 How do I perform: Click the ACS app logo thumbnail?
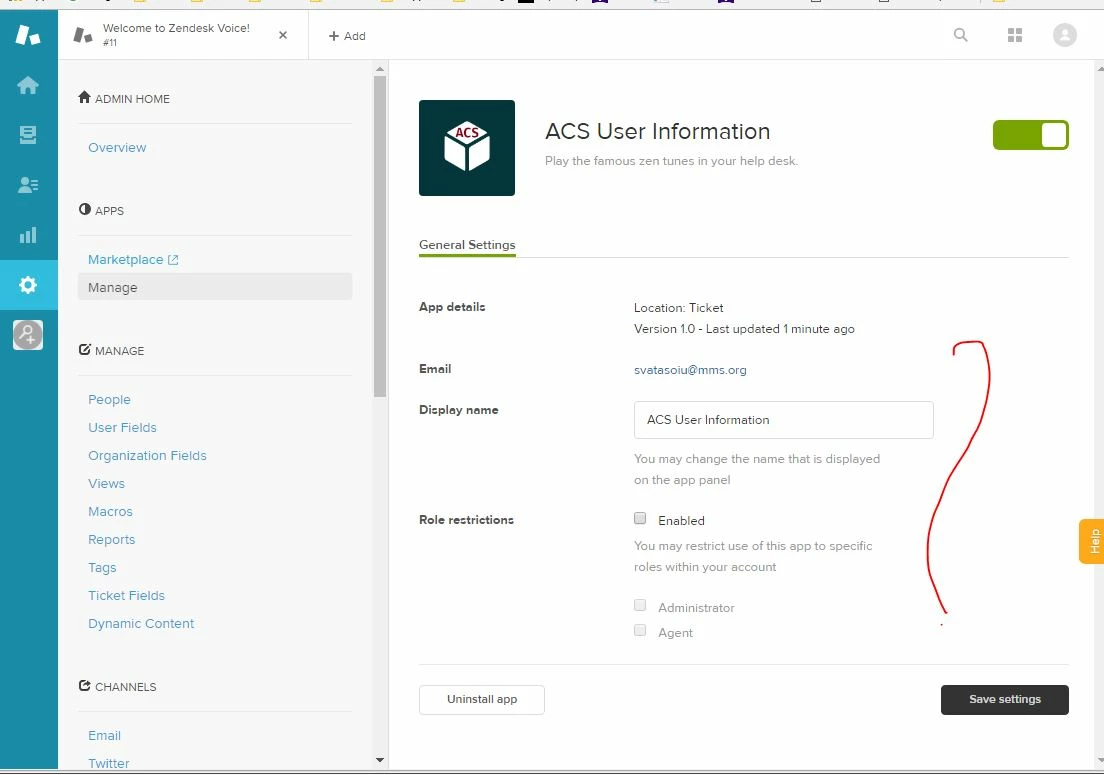point(467,148)
